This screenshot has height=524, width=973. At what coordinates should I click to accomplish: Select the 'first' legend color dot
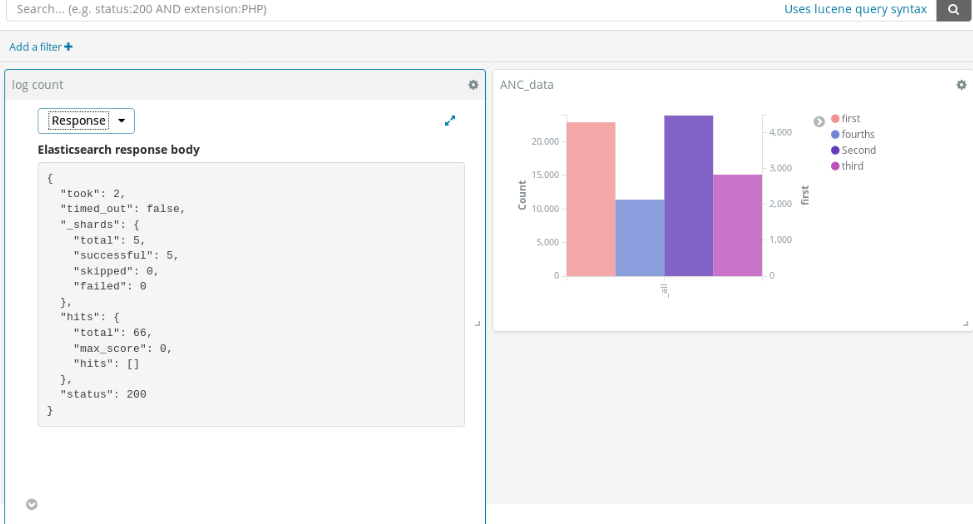835,119
